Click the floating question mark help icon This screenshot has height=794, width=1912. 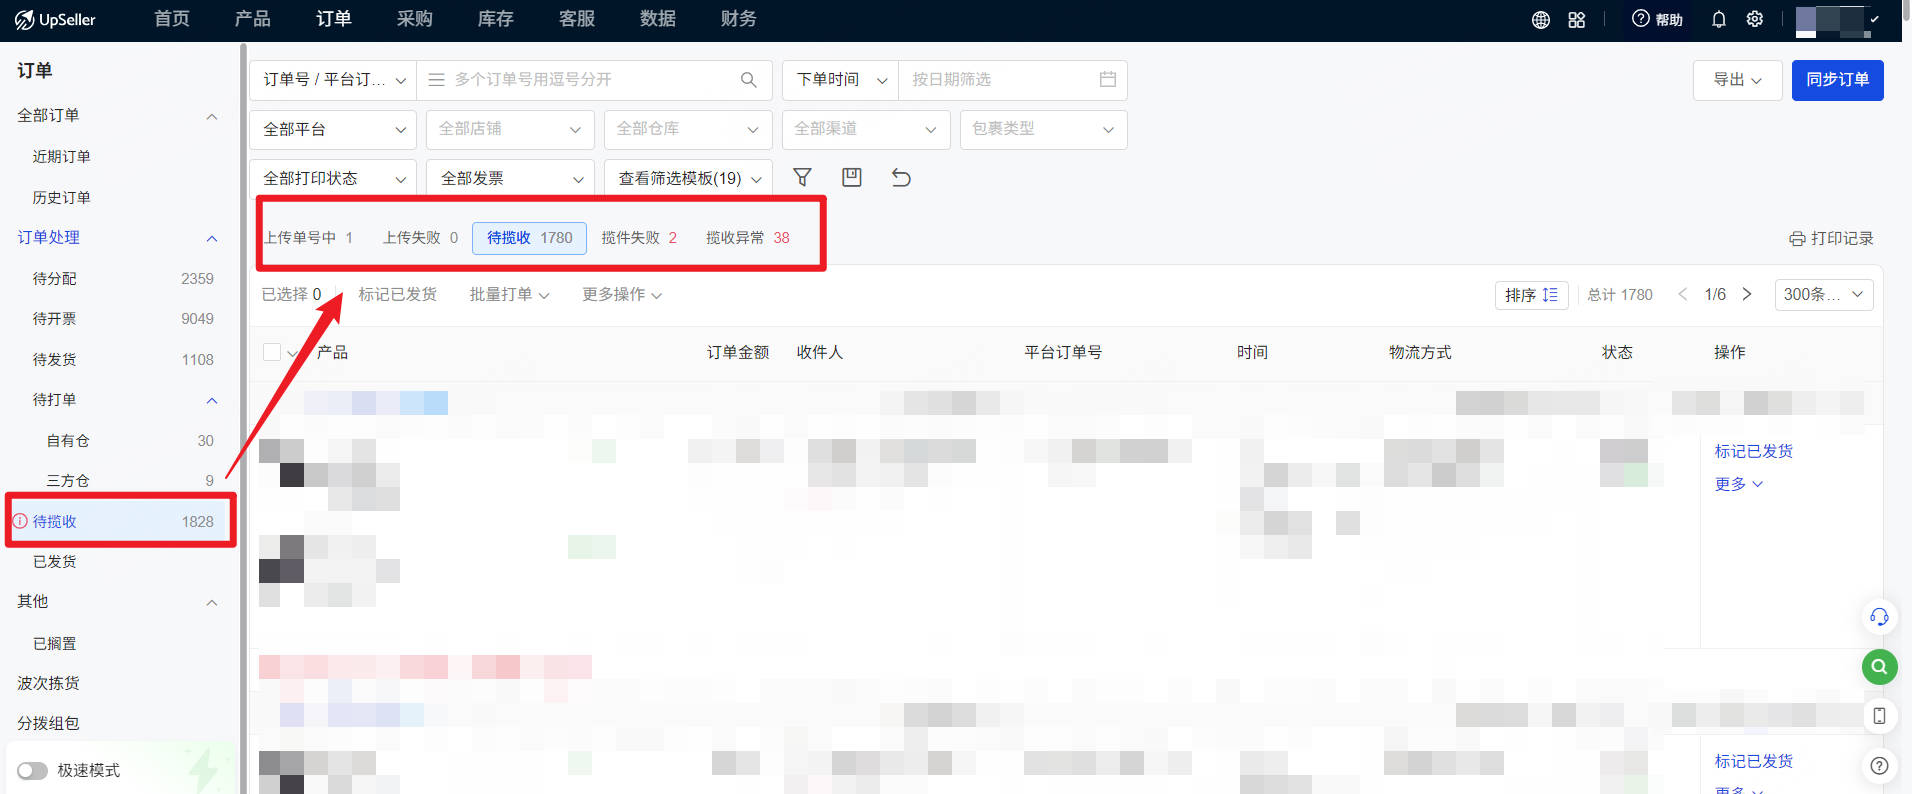click(1879, 766)
